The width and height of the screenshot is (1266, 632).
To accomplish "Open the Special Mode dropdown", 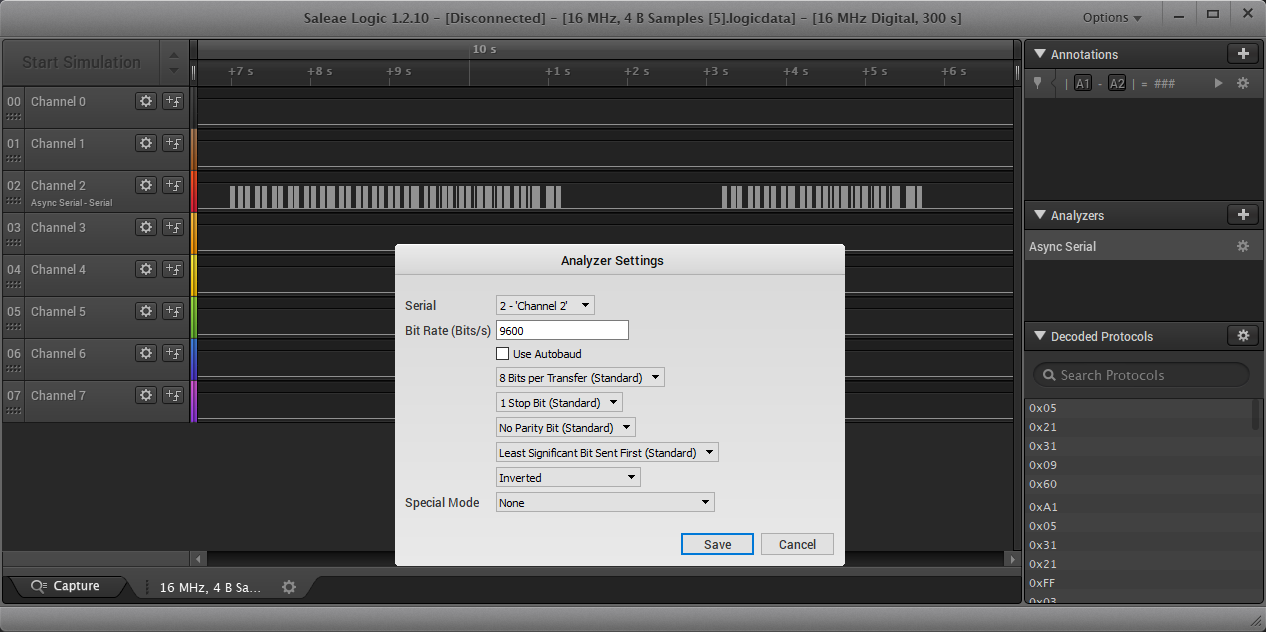I will coord(605,503).
